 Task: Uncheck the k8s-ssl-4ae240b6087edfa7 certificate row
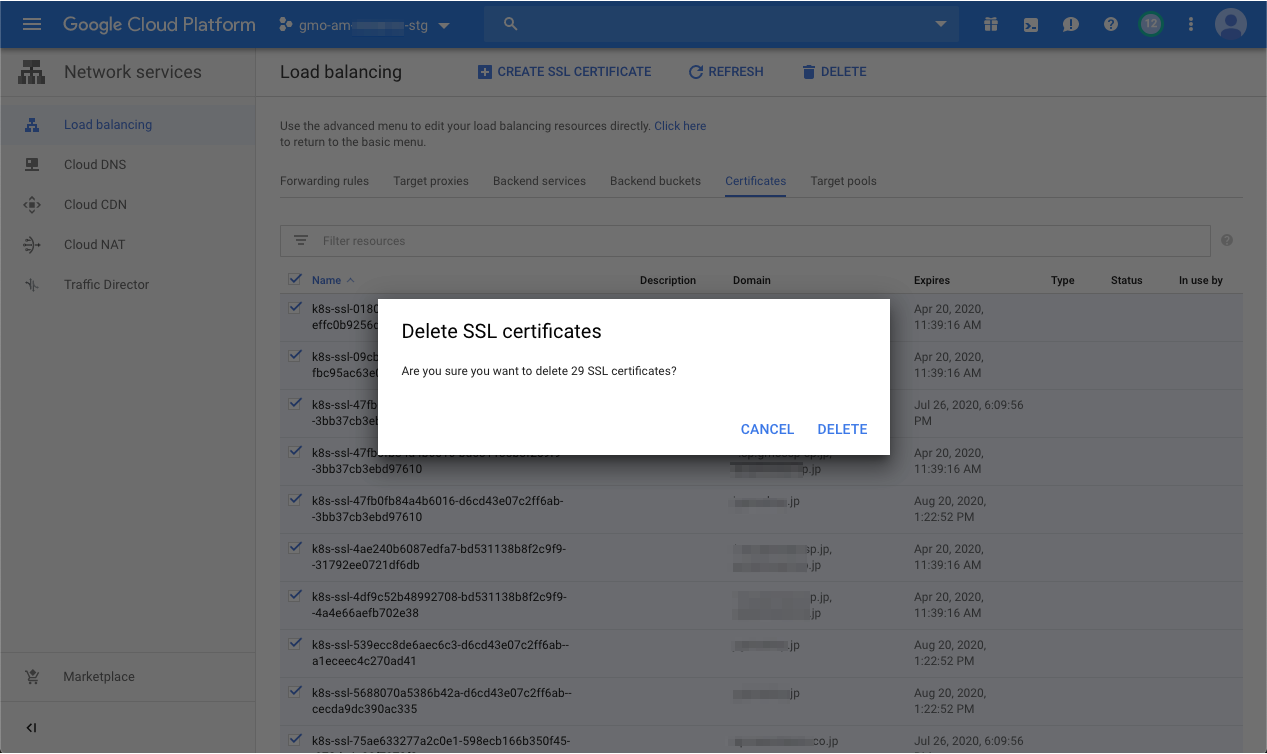295,548
